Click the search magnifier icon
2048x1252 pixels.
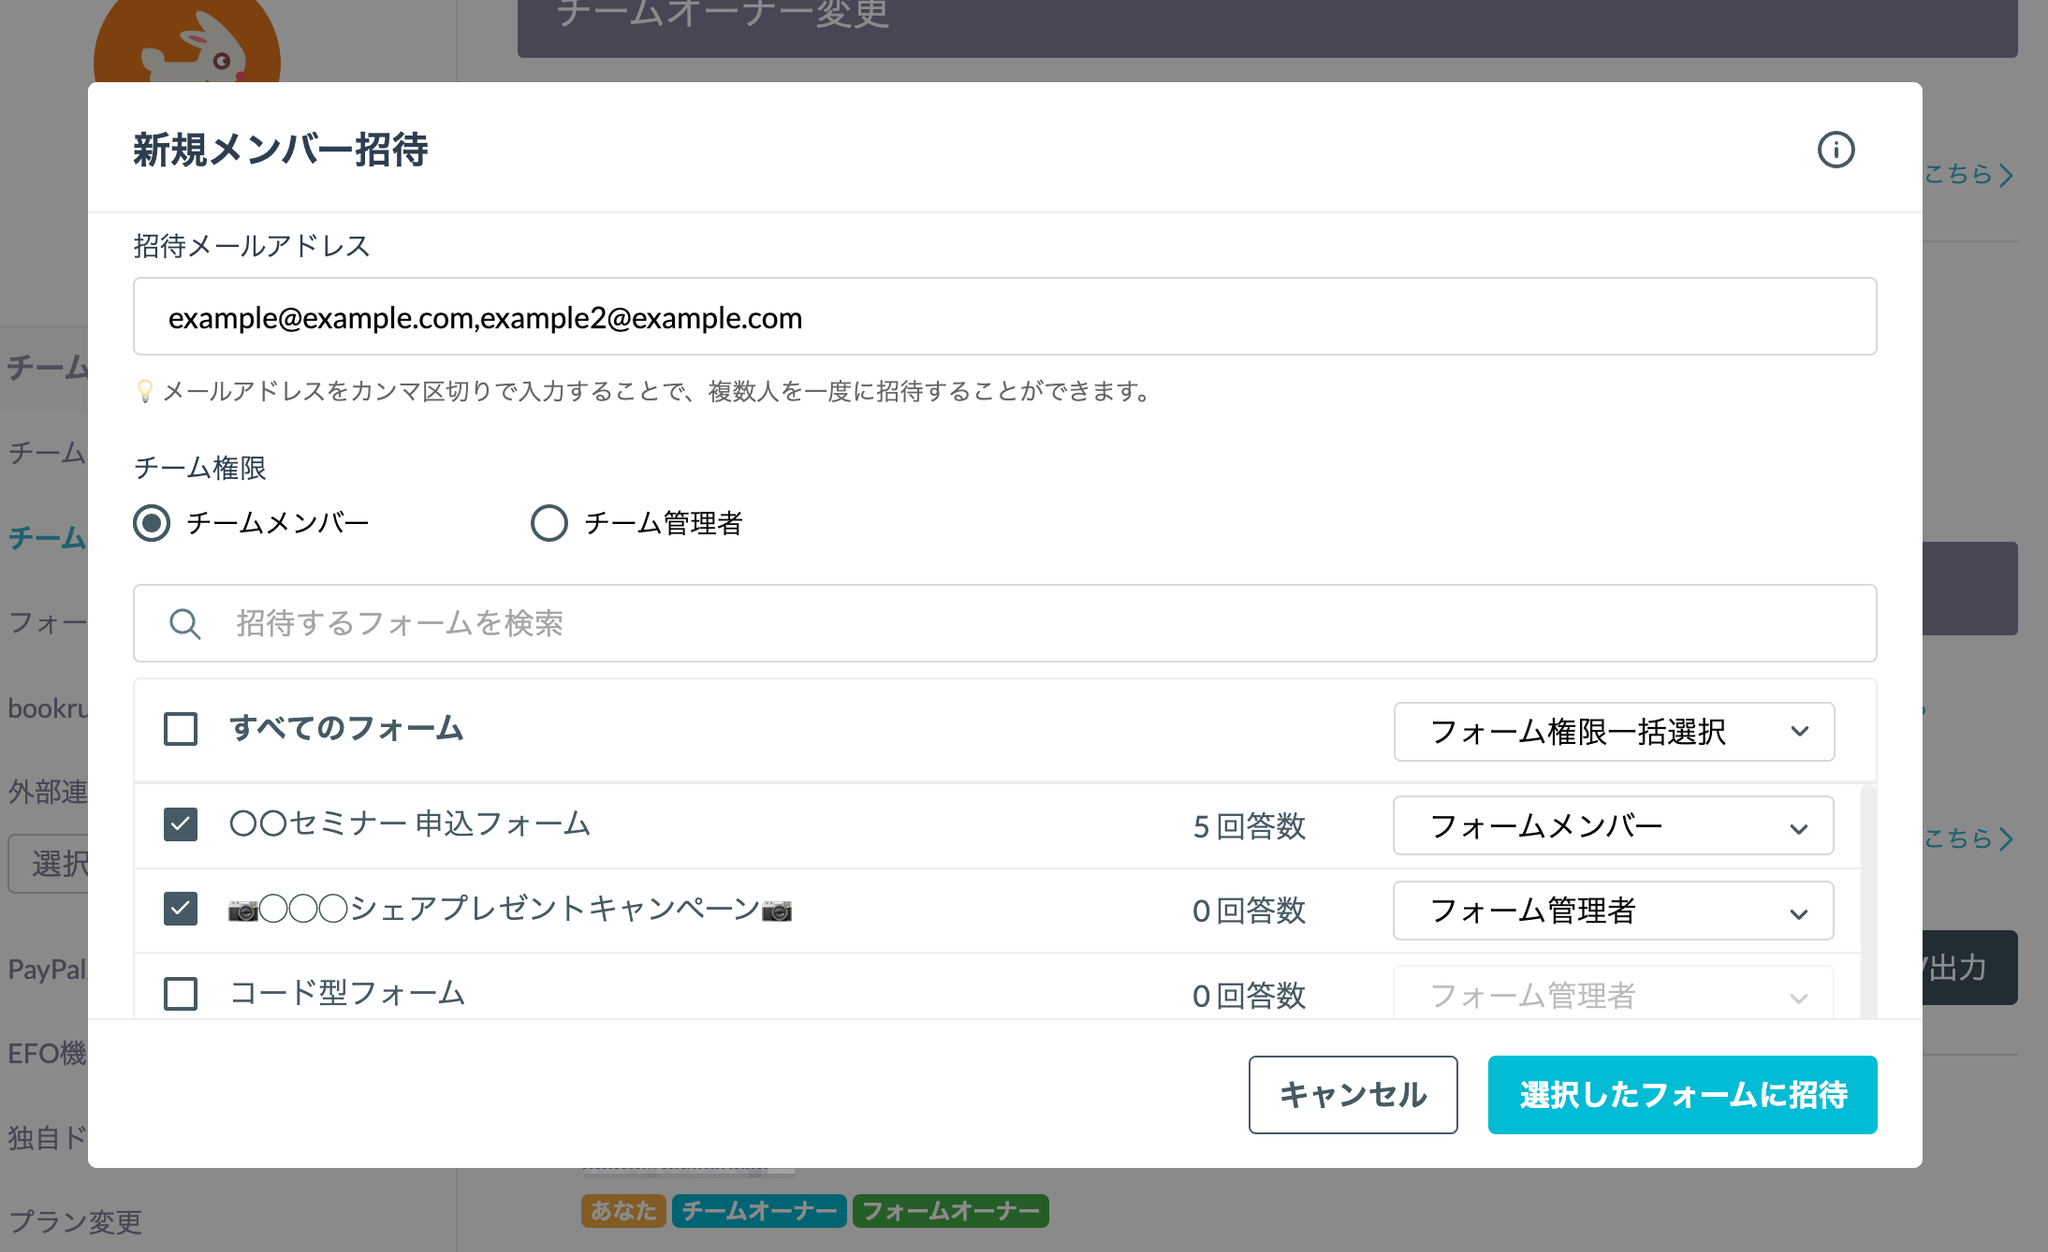(184, 624)
